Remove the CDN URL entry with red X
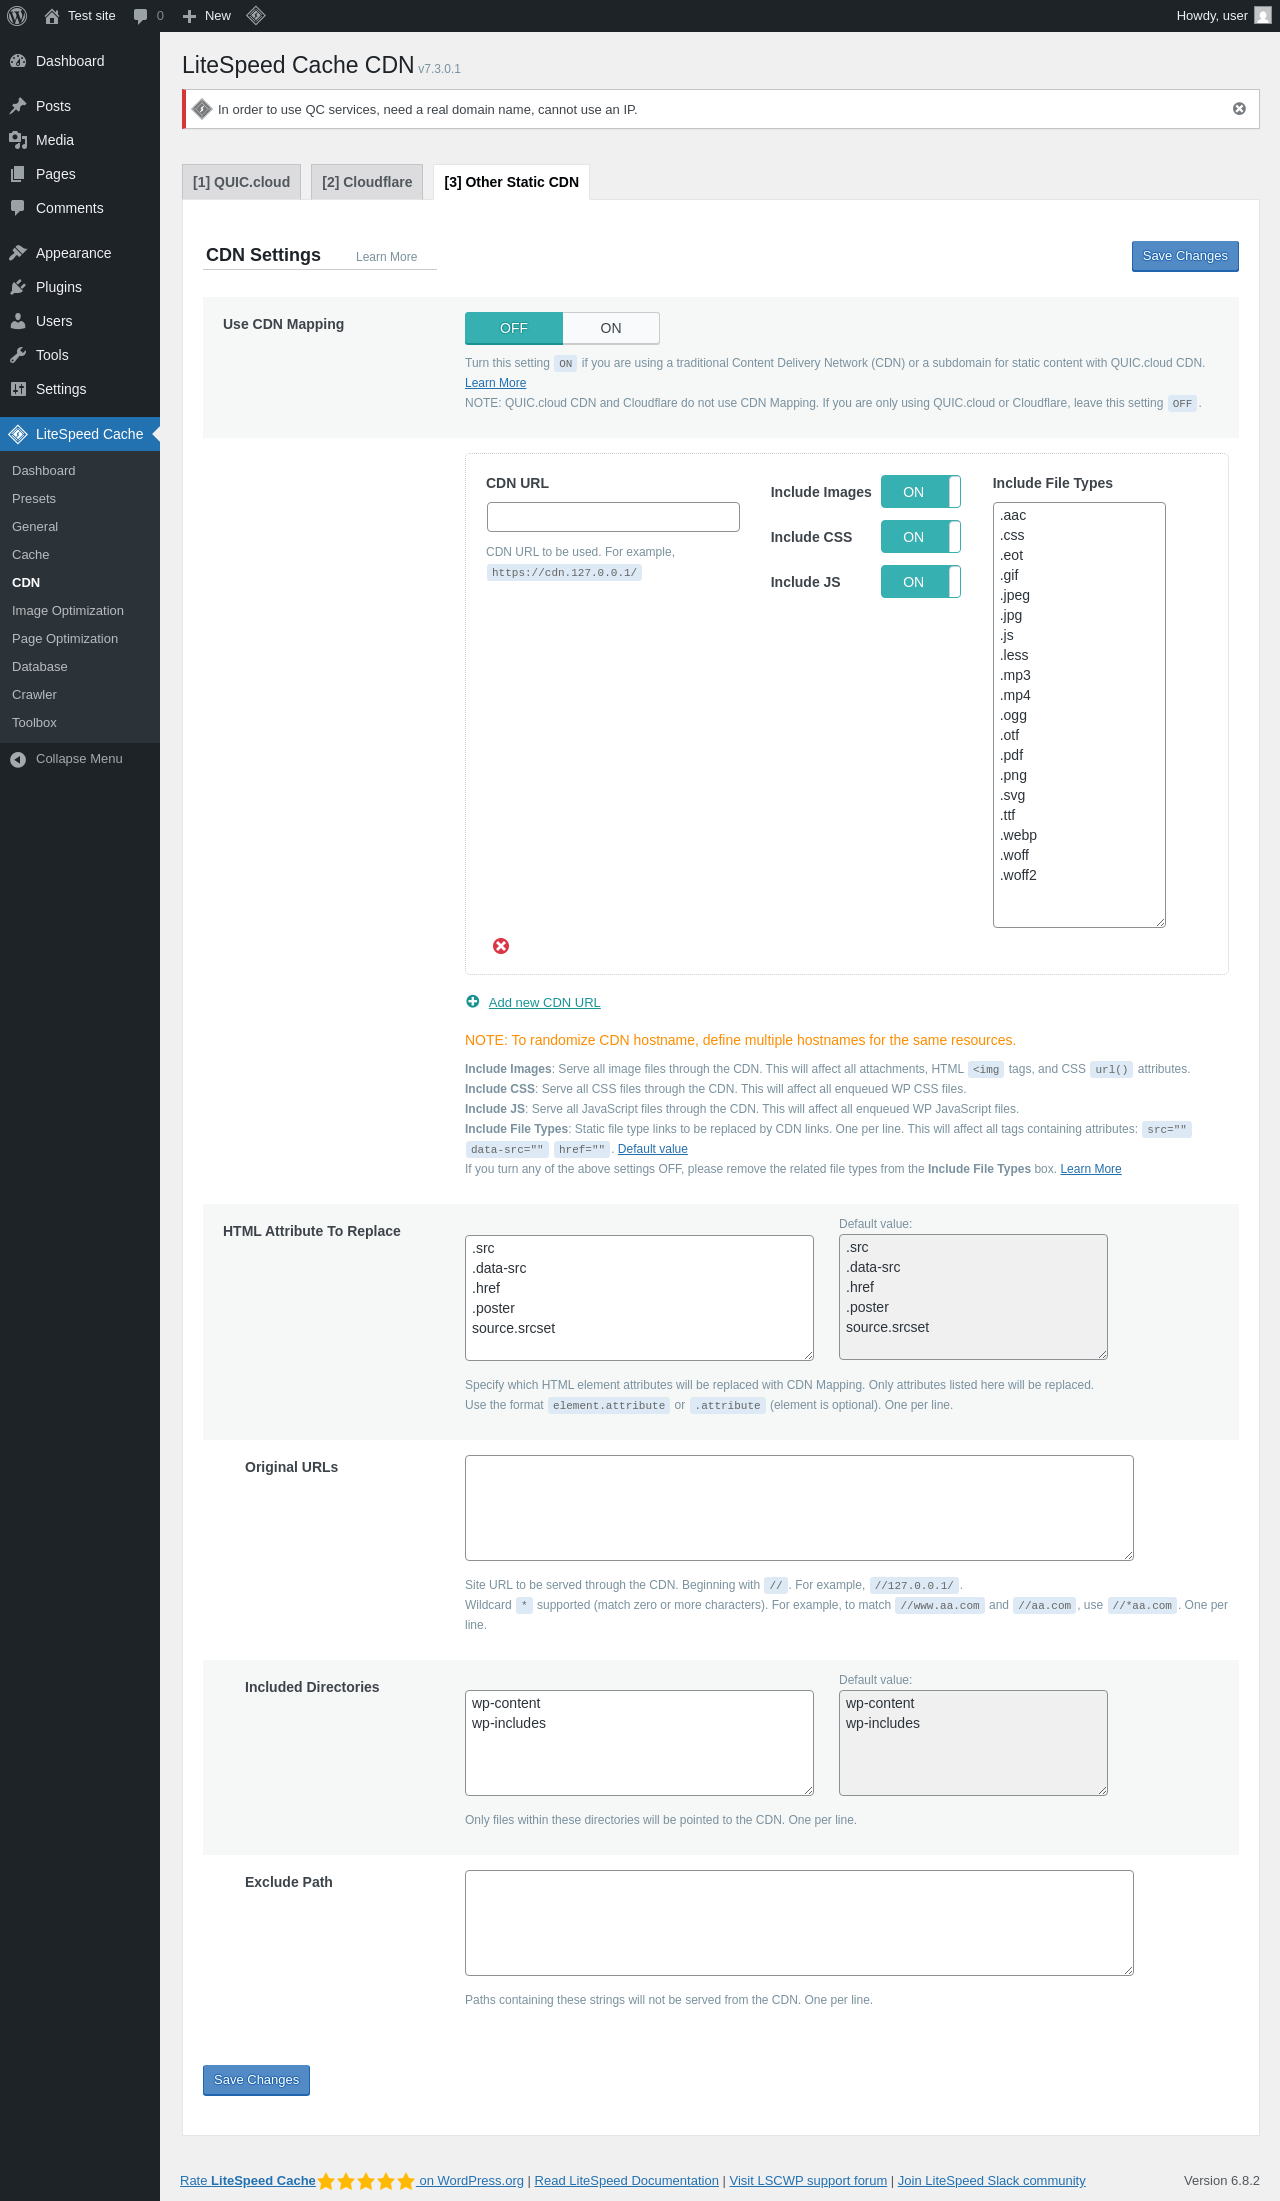Screen dimensions: 1280x2201 pyautogui.click(x=501, y=946)
